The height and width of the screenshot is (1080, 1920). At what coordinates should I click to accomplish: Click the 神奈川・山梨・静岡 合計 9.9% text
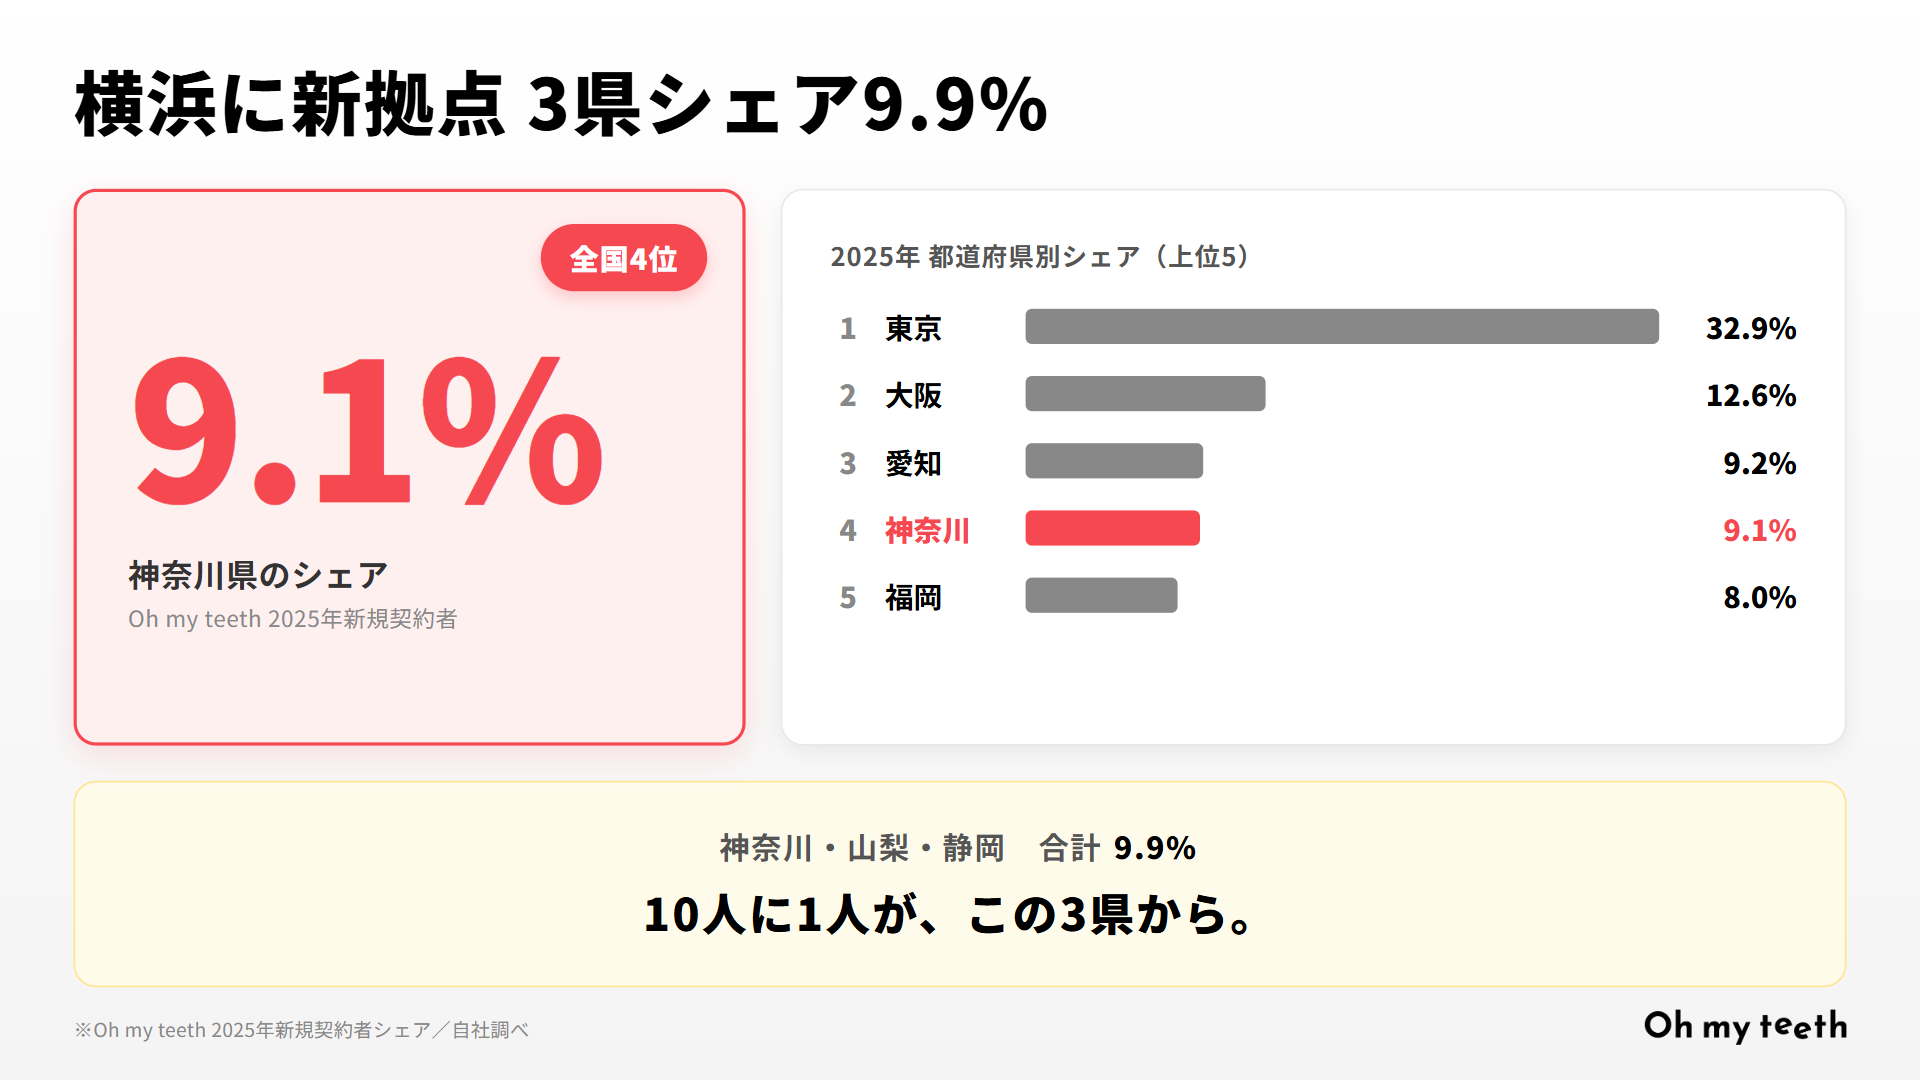click(958, 848)
